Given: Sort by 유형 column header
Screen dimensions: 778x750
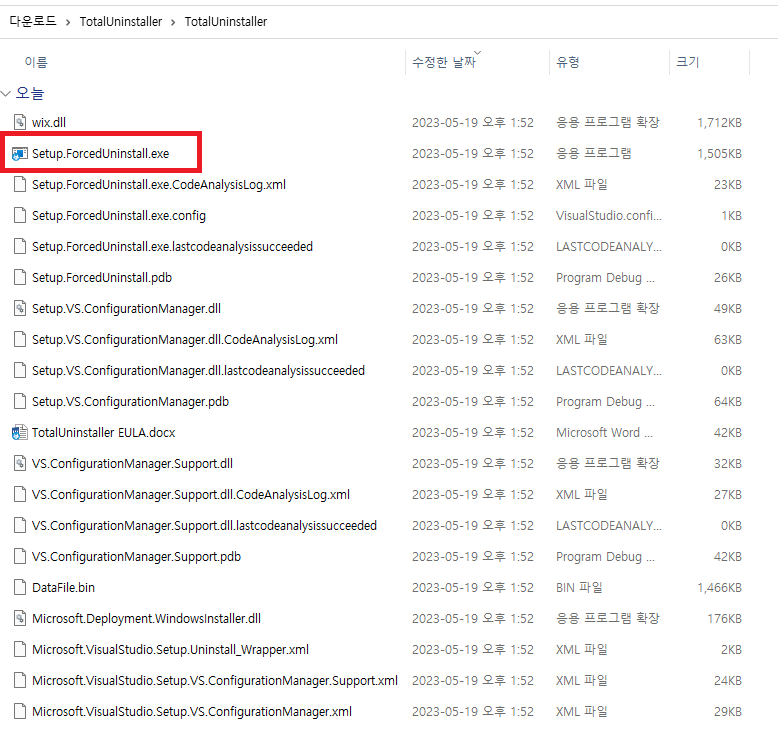Looking at the screenshot, I should point(568,62).
